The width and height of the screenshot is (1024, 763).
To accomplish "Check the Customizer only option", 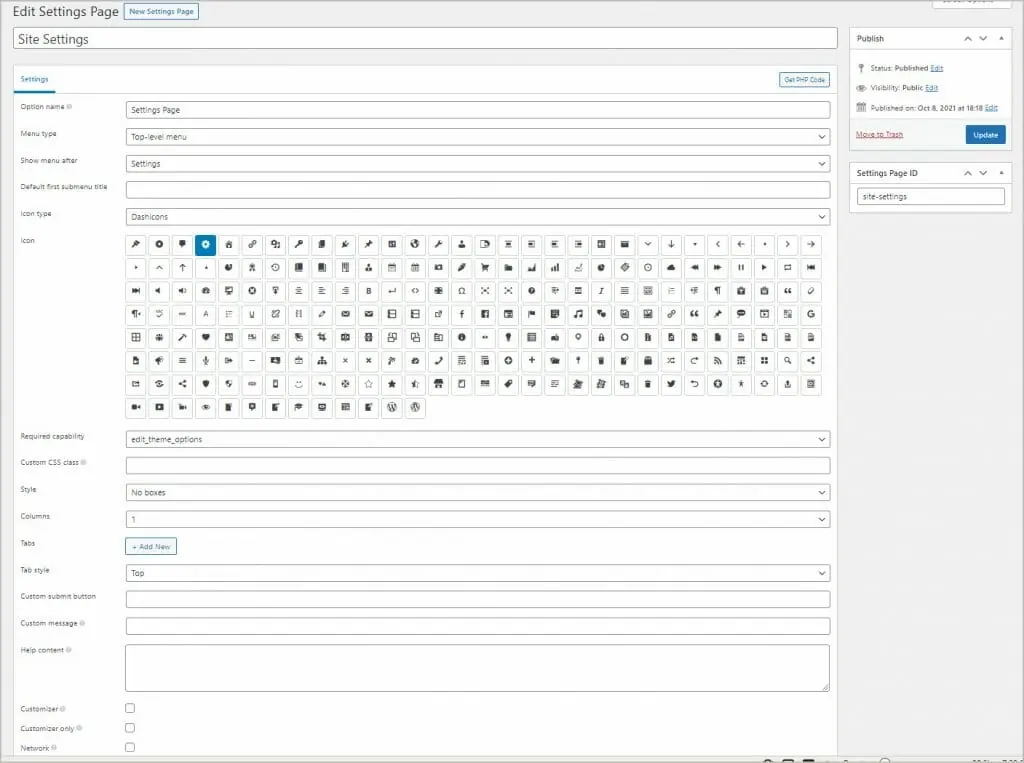I will pos(130,727).
